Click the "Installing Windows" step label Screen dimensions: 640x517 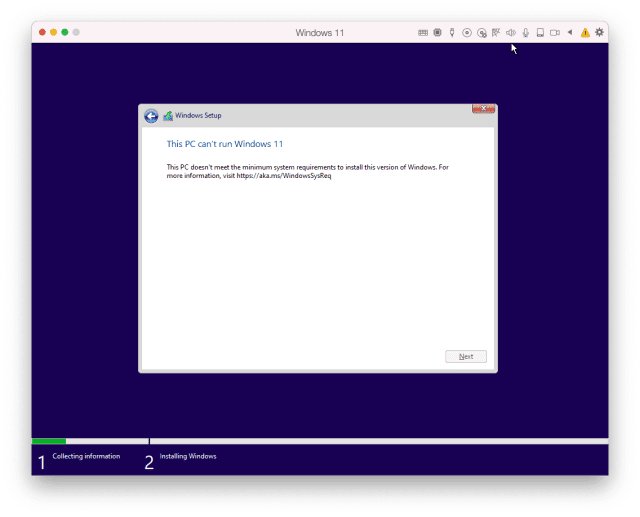(x=188, y=457)
